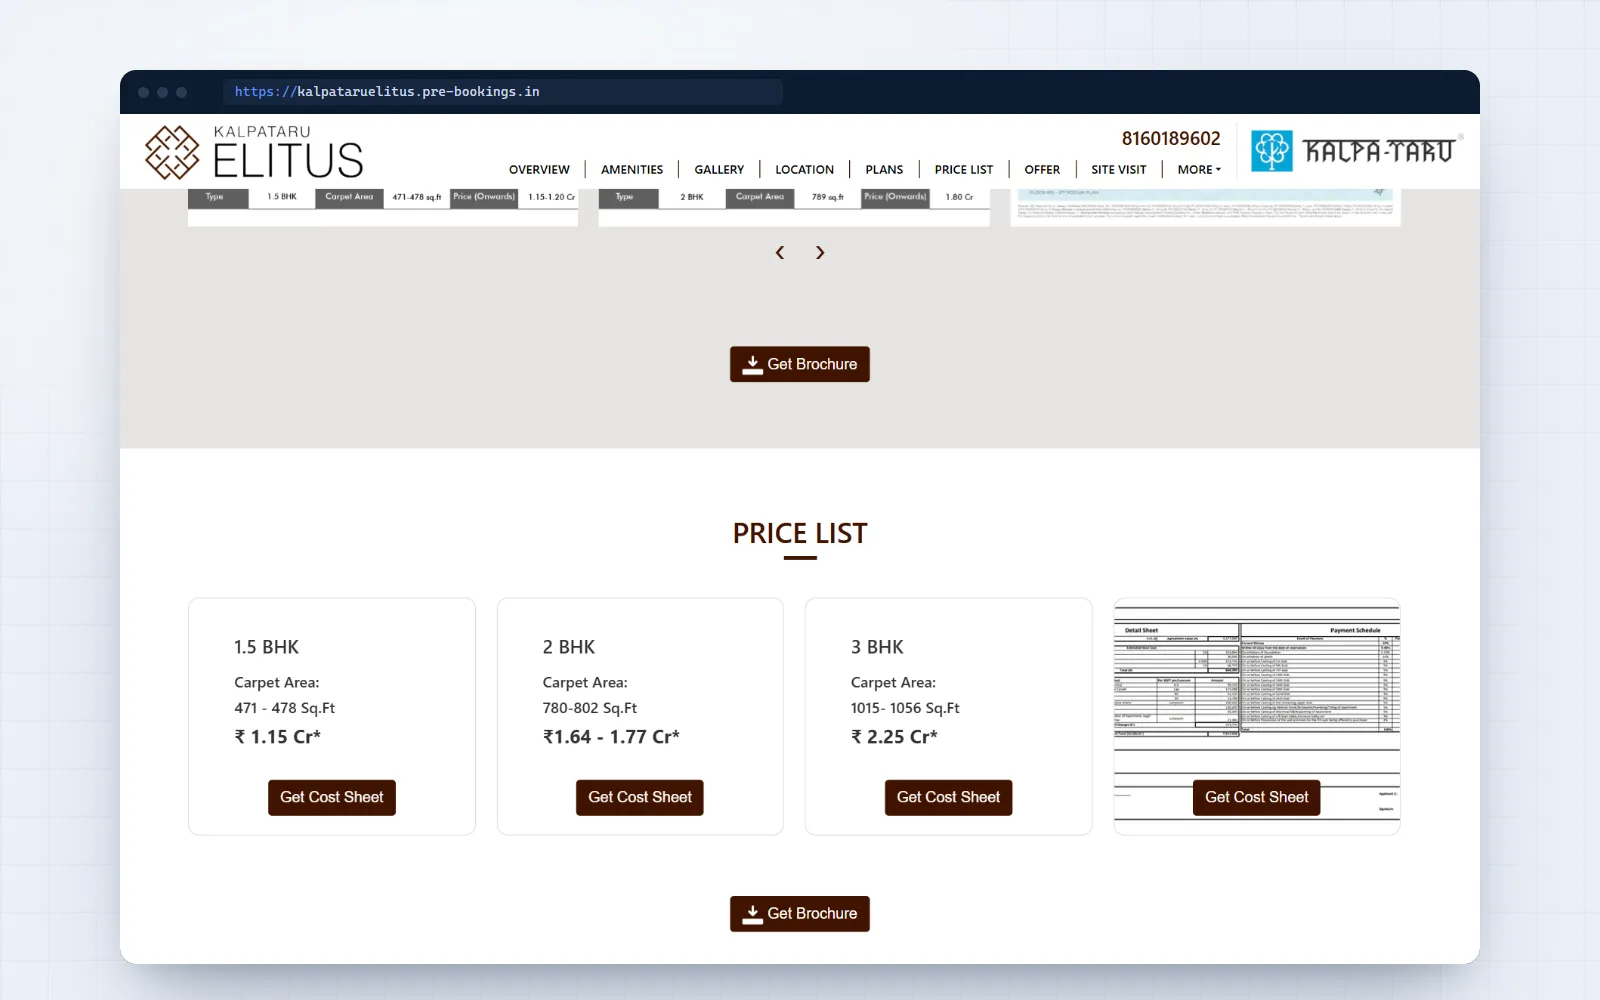Click carpet area 471 - 478 Sq.Ft
The image size is (1600, 1000).
pyautogui.click(x=285, y=708)
